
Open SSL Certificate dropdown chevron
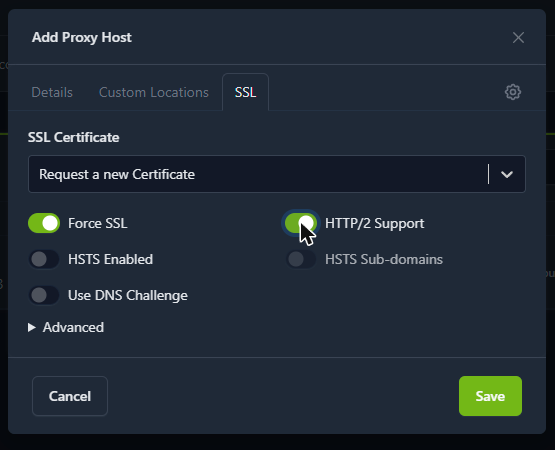(507, 174)
